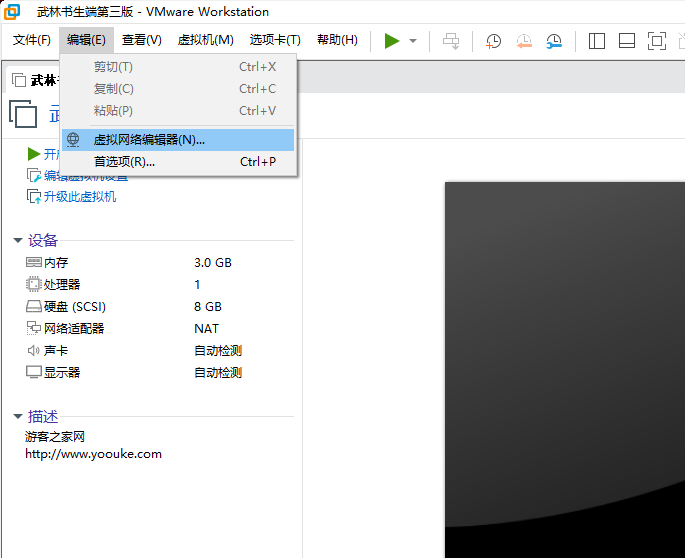Enter full screen mode icon
The image size is (685, 558).
[x=657, y=41]
